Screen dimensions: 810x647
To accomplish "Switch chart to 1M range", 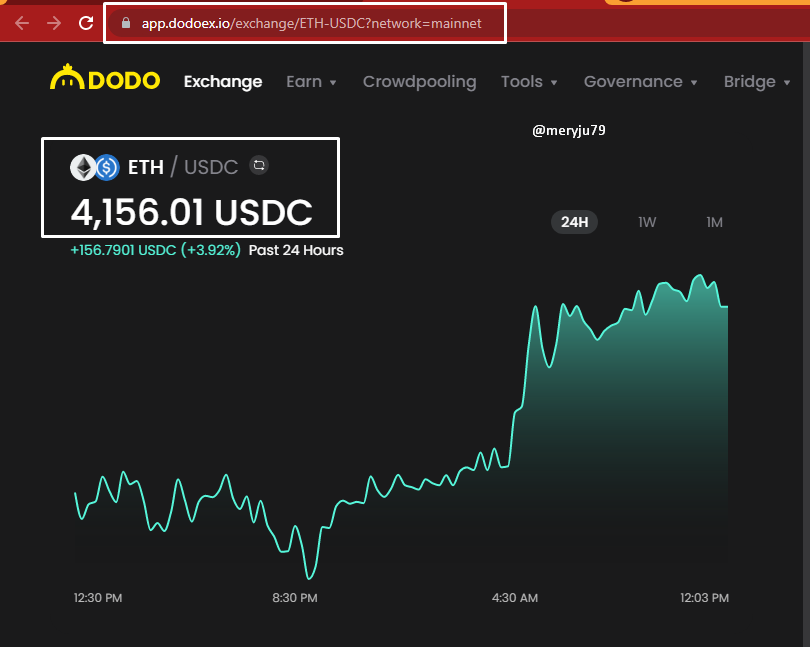I will point(714,222).
